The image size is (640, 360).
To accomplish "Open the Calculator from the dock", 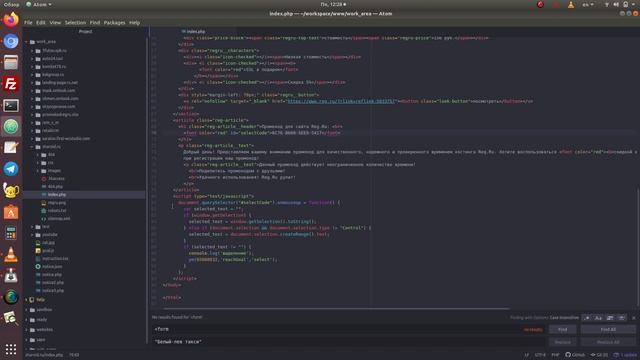I will 11,233.
